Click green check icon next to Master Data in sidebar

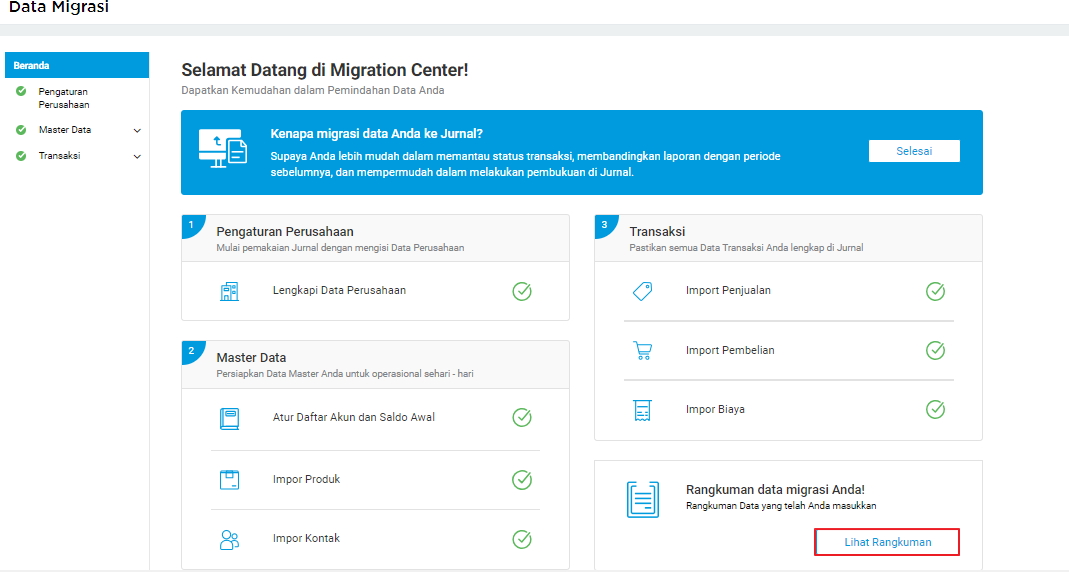[21, 130]
